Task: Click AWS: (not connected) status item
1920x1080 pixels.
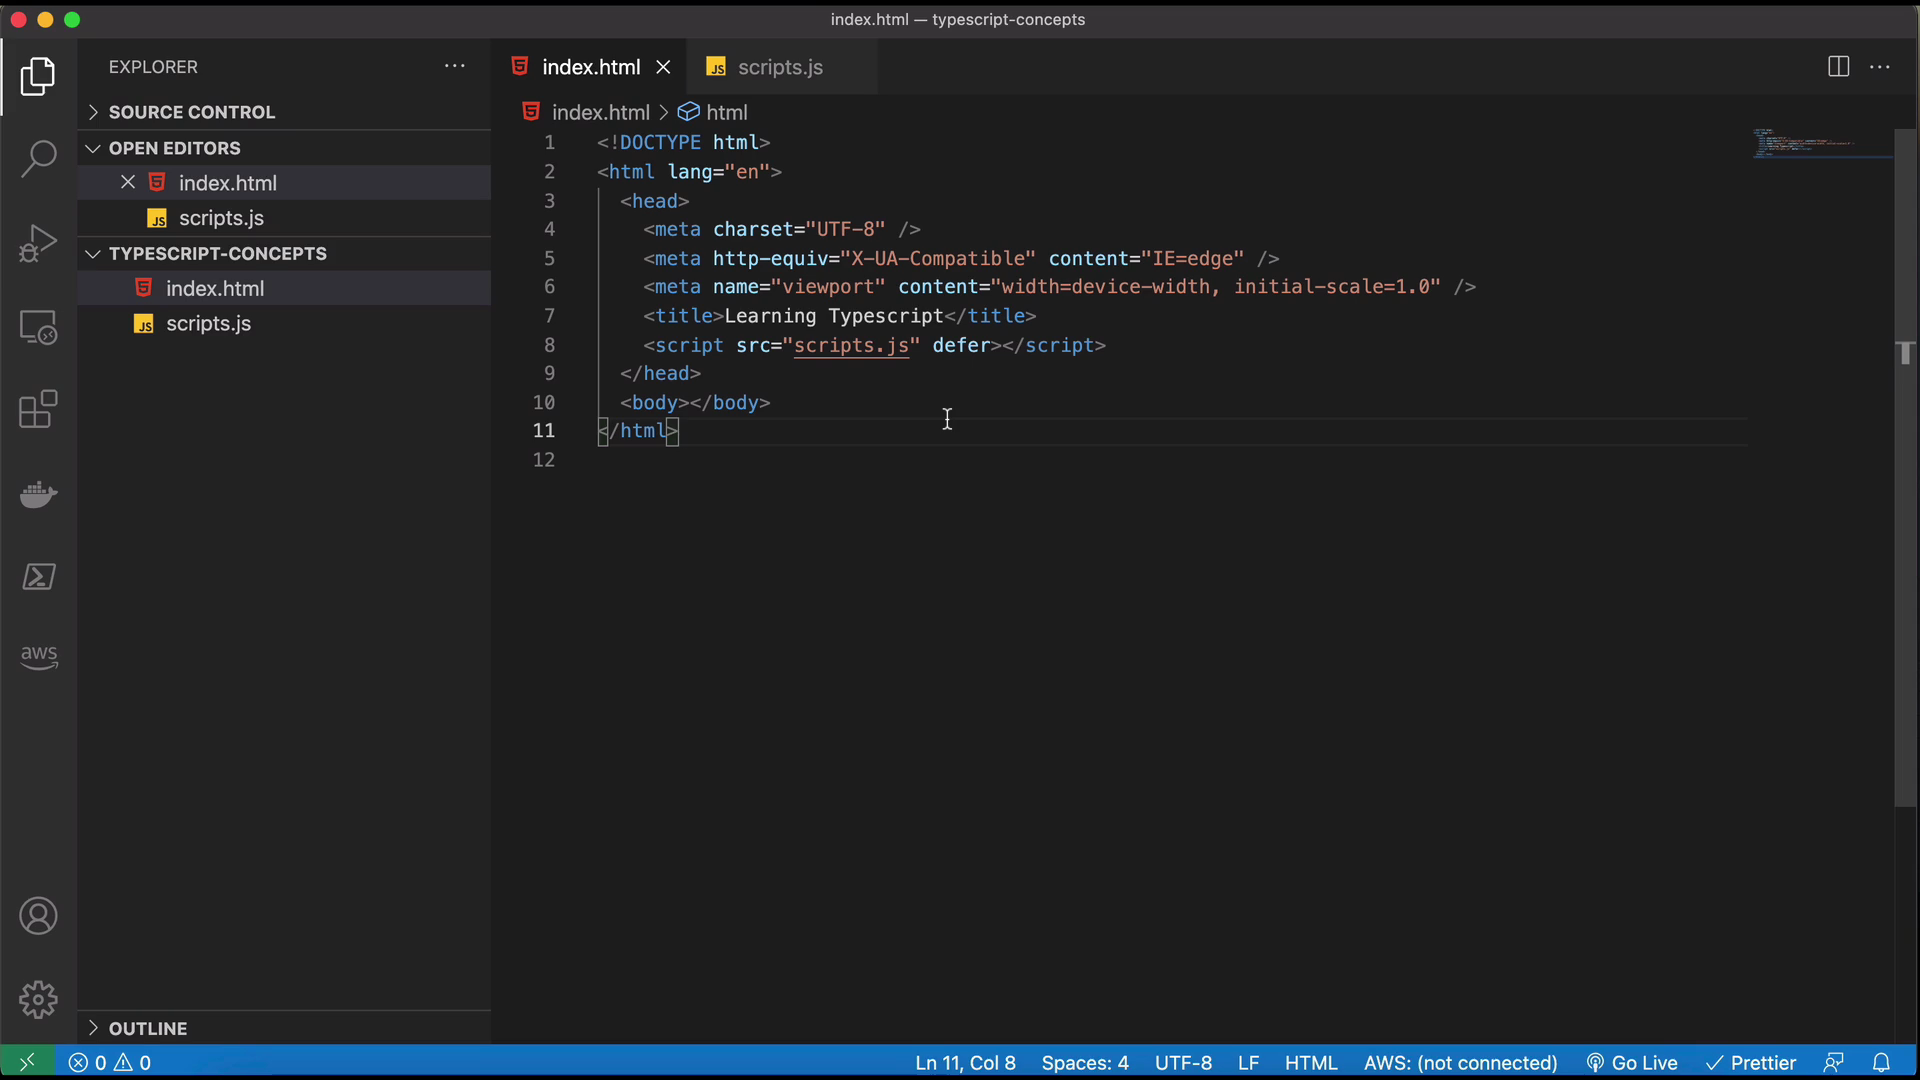Action: coord(1460,1063)
